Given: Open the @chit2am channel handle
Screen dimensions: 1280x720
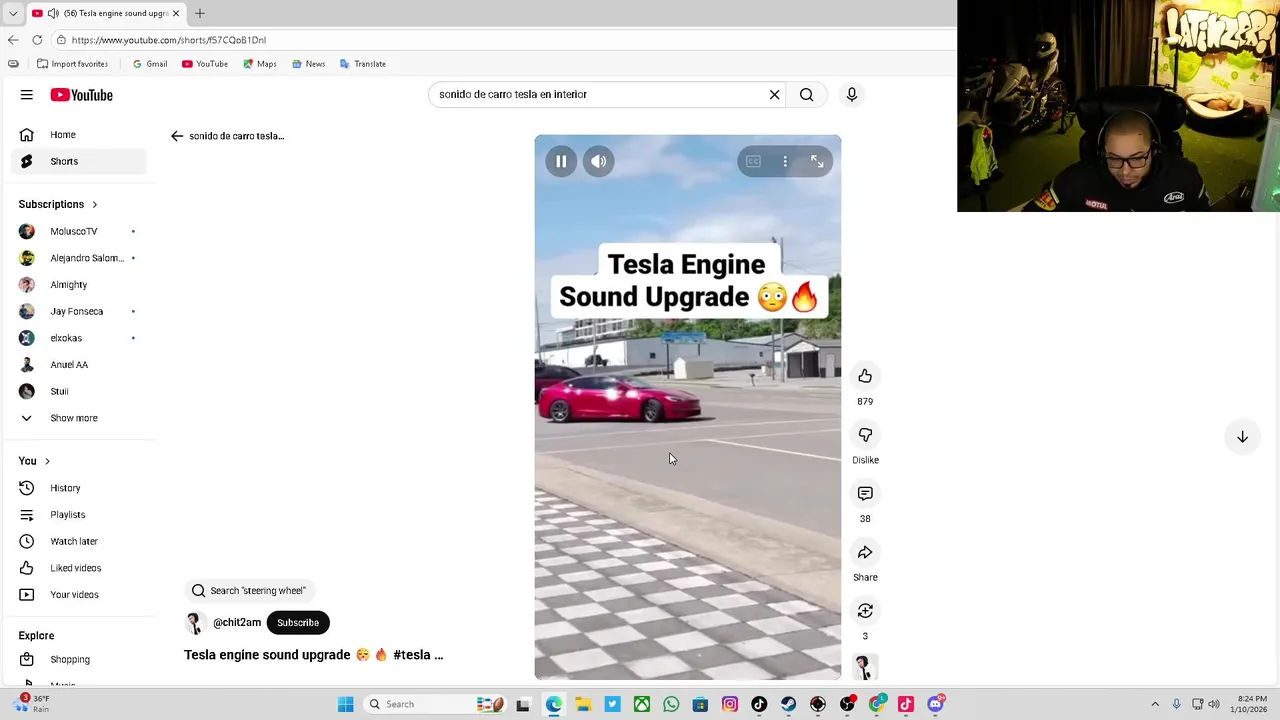Looking at the screenshot, I should [x=237, y=622].
